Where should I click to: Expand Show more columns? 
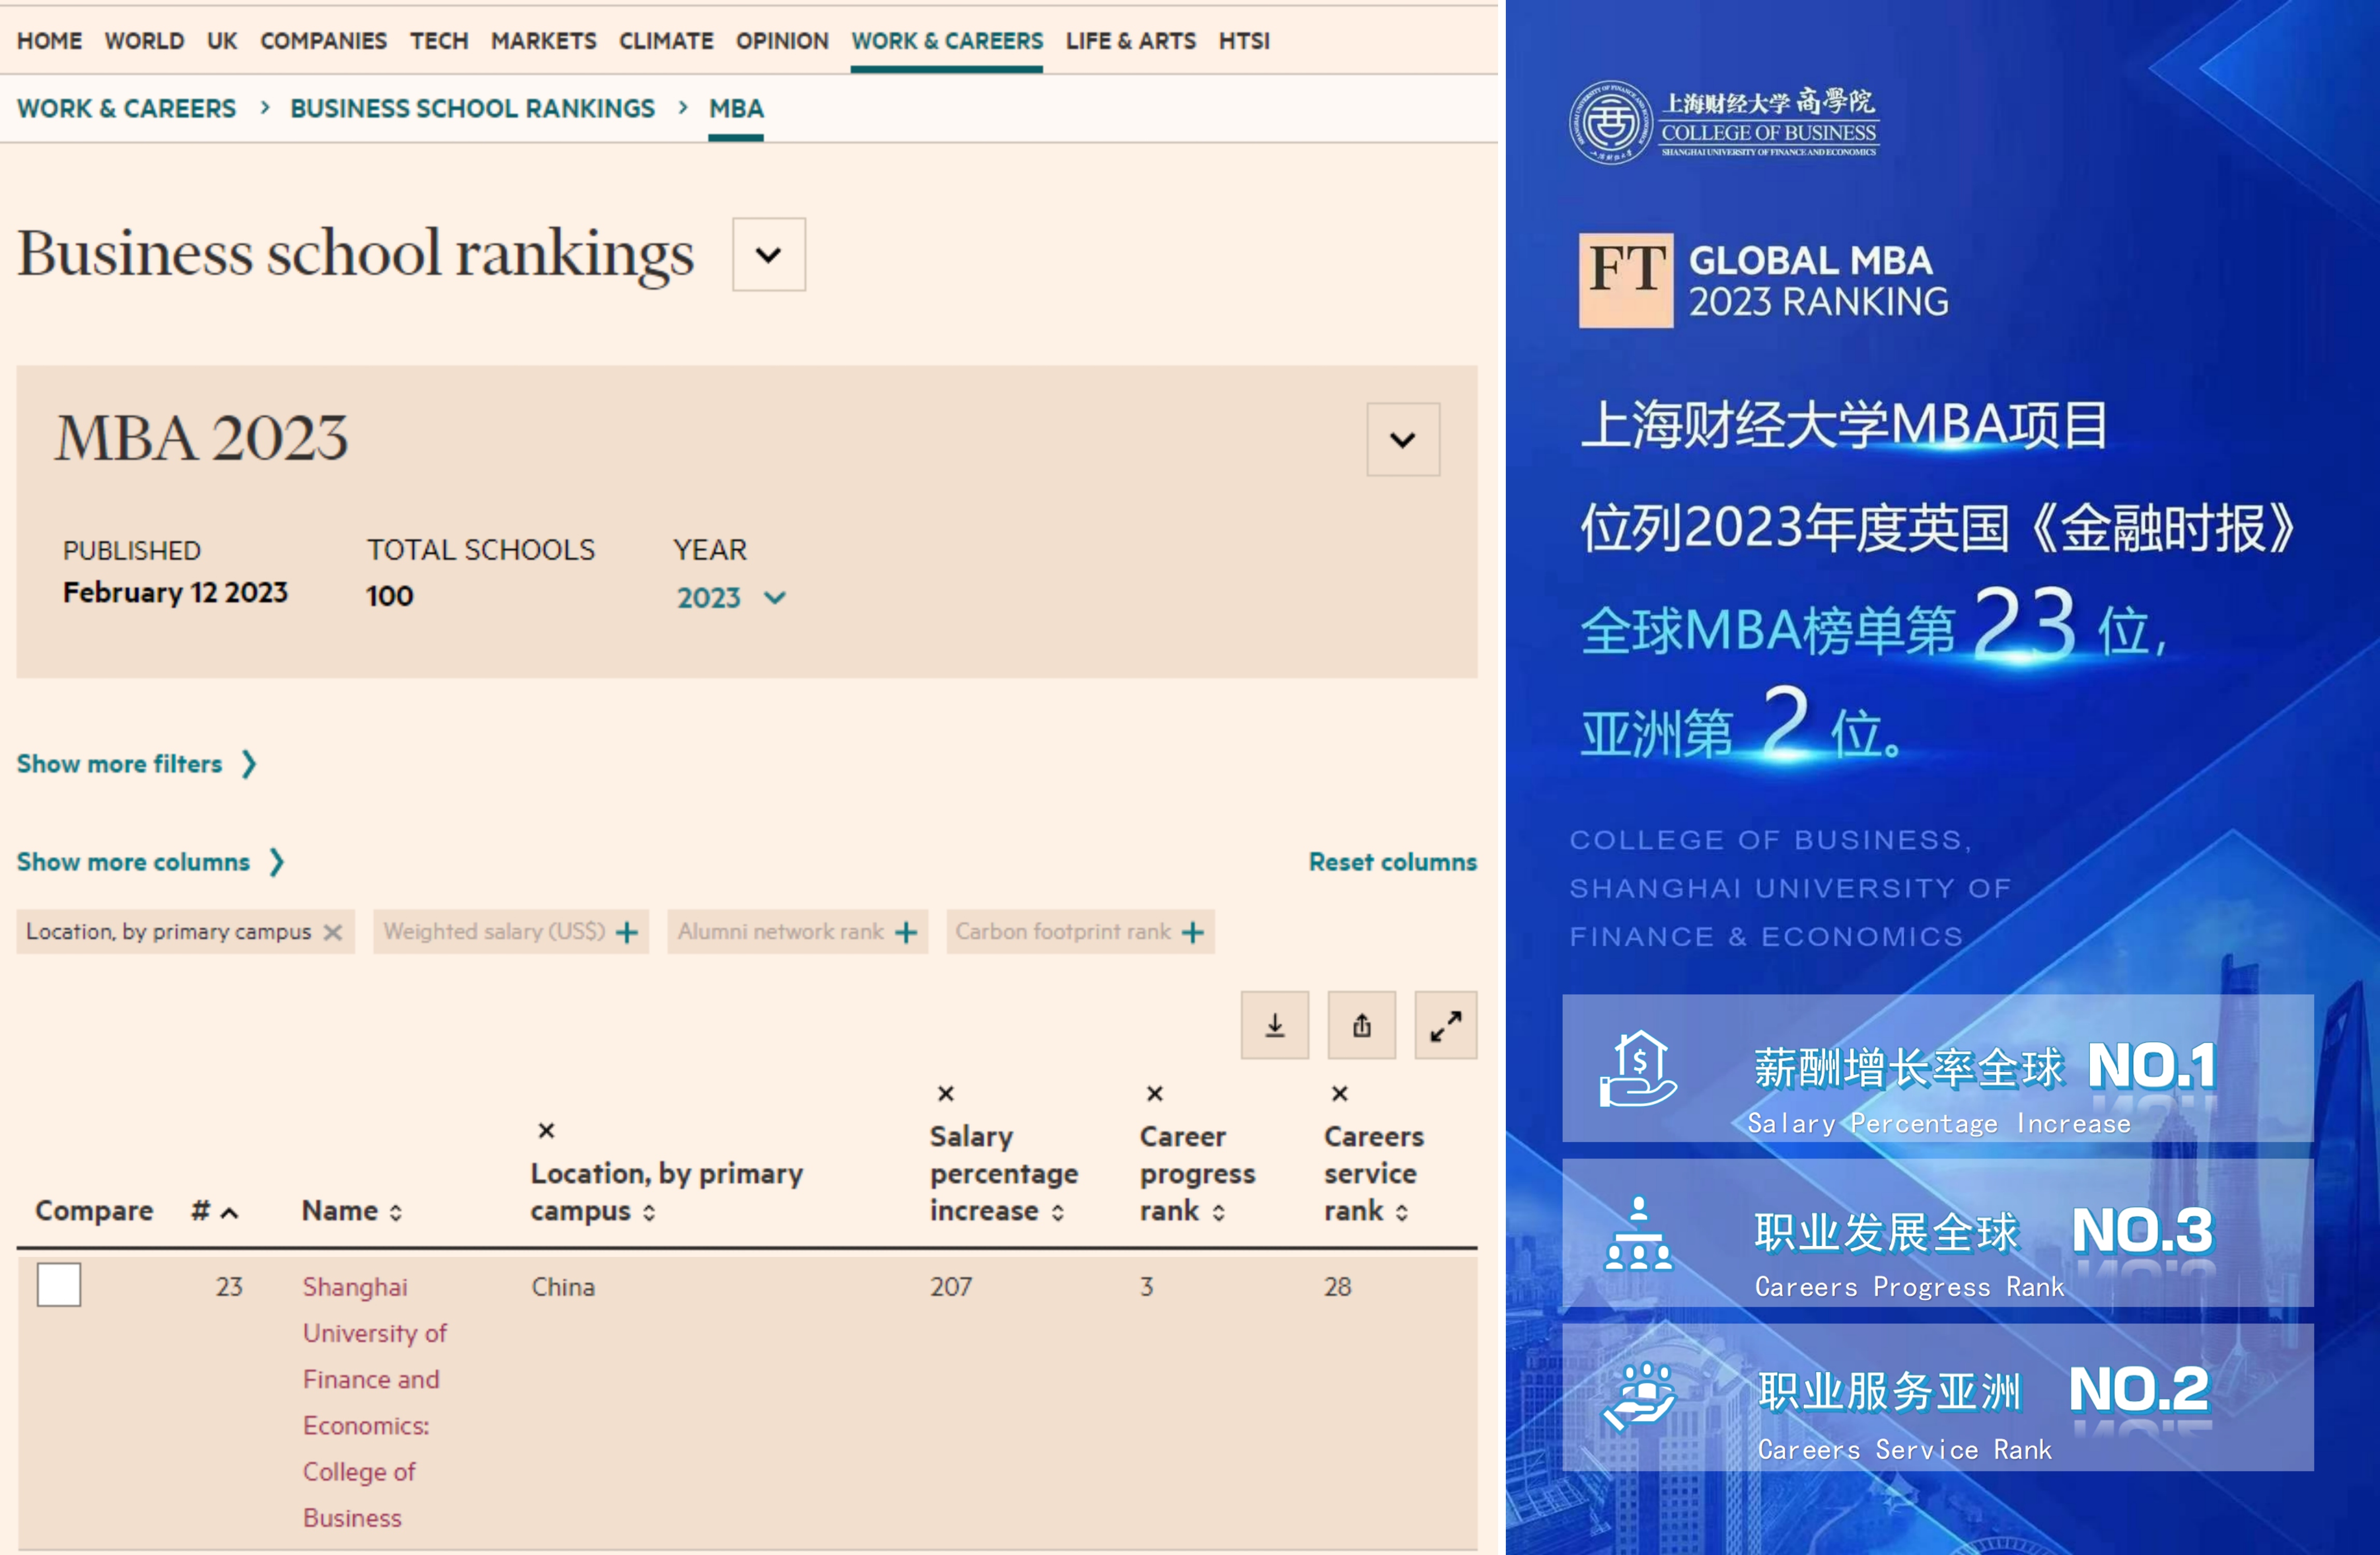(151, 862)
